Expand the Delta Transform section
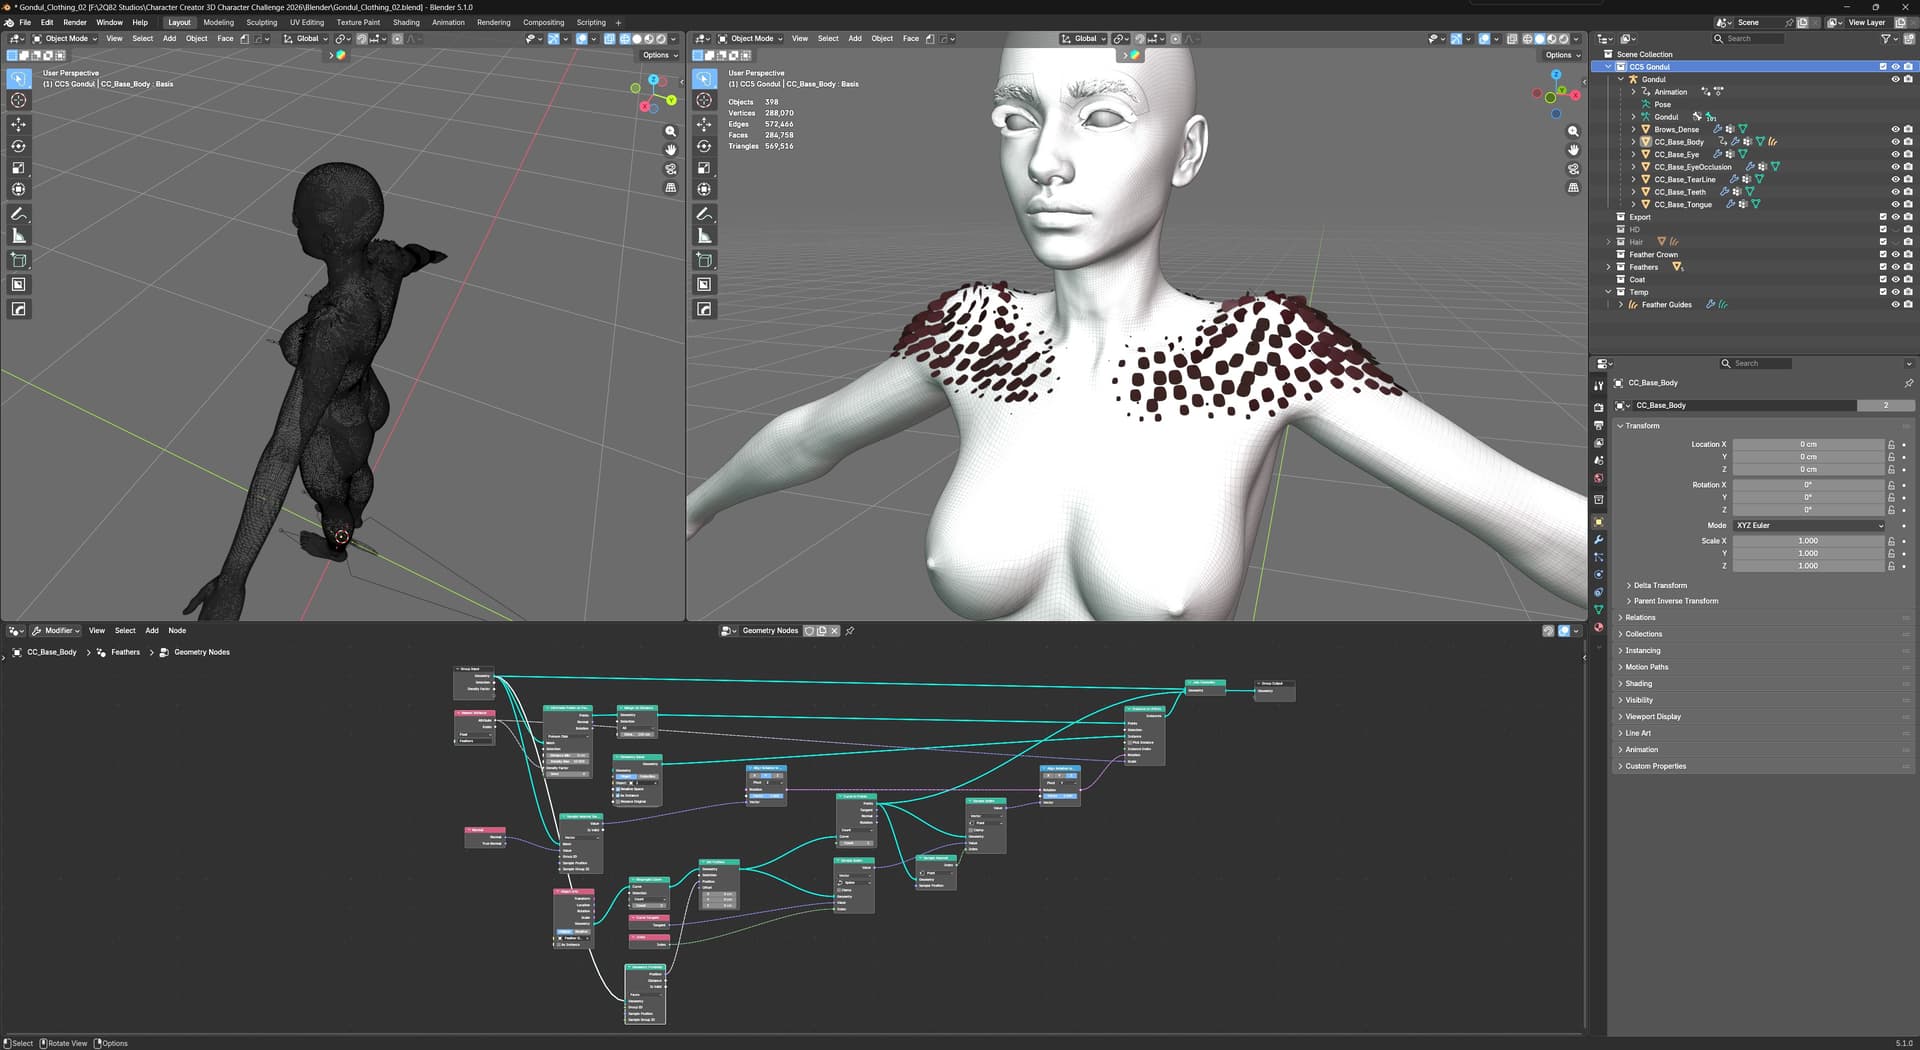 pyautogui.click(x=1660, y=585)
